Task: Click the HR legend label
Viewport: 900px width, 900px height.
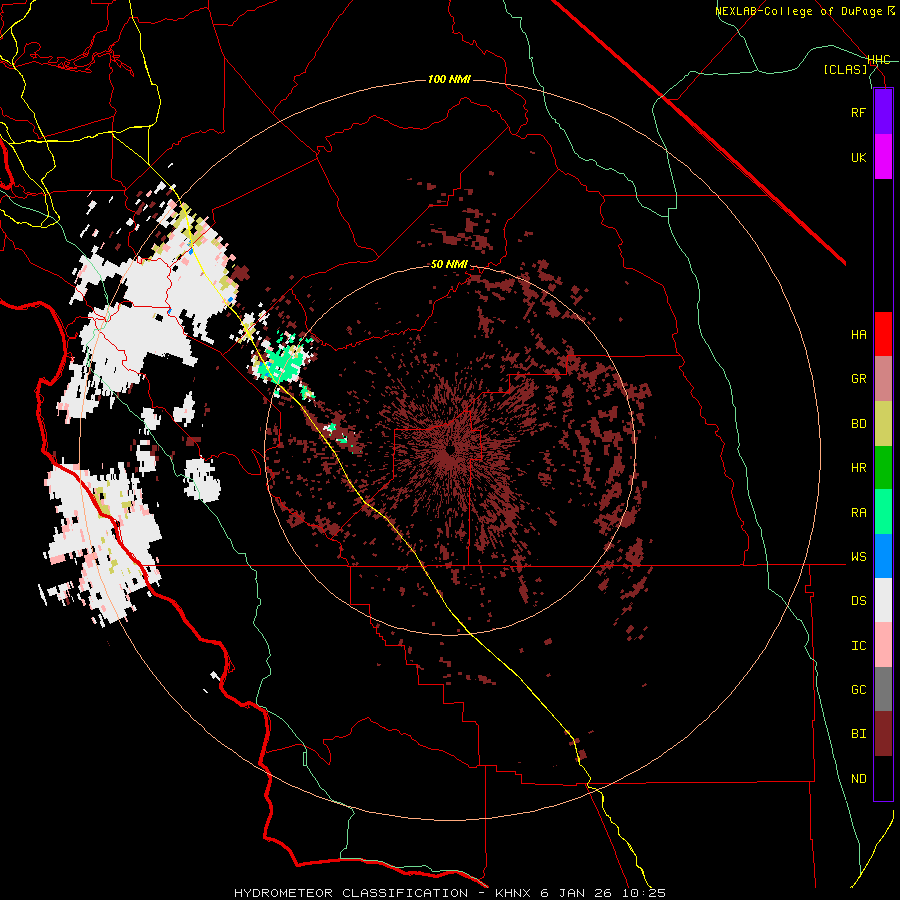Action: click(x=858, y=468)
